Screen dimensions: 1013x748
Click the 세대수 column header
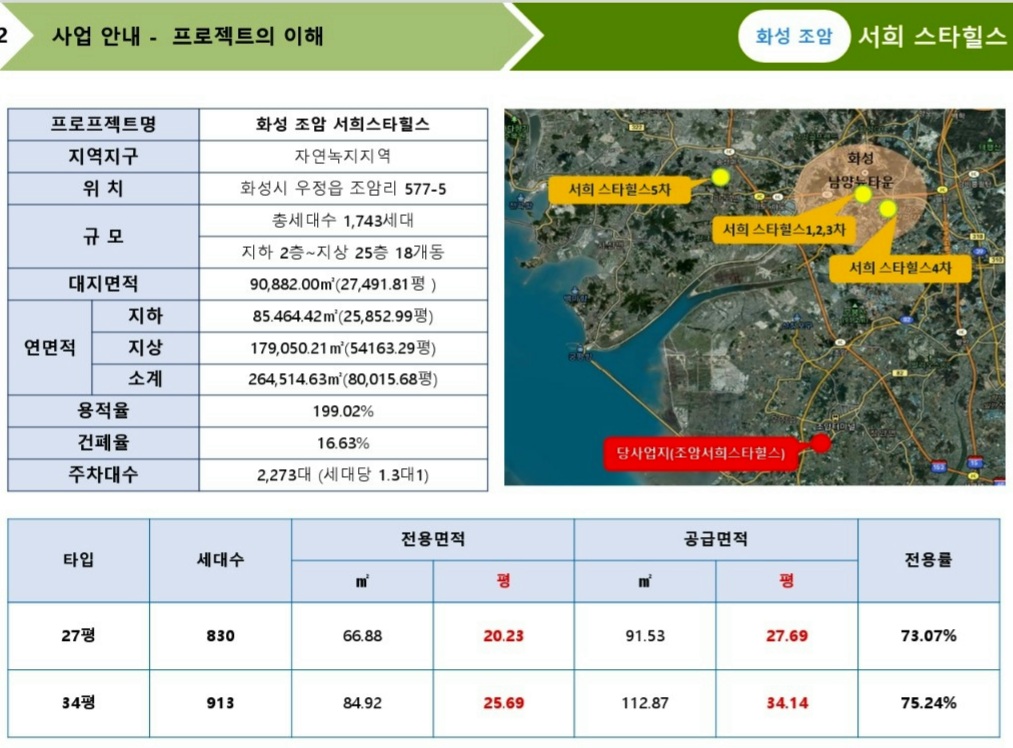tap(220, 559)
